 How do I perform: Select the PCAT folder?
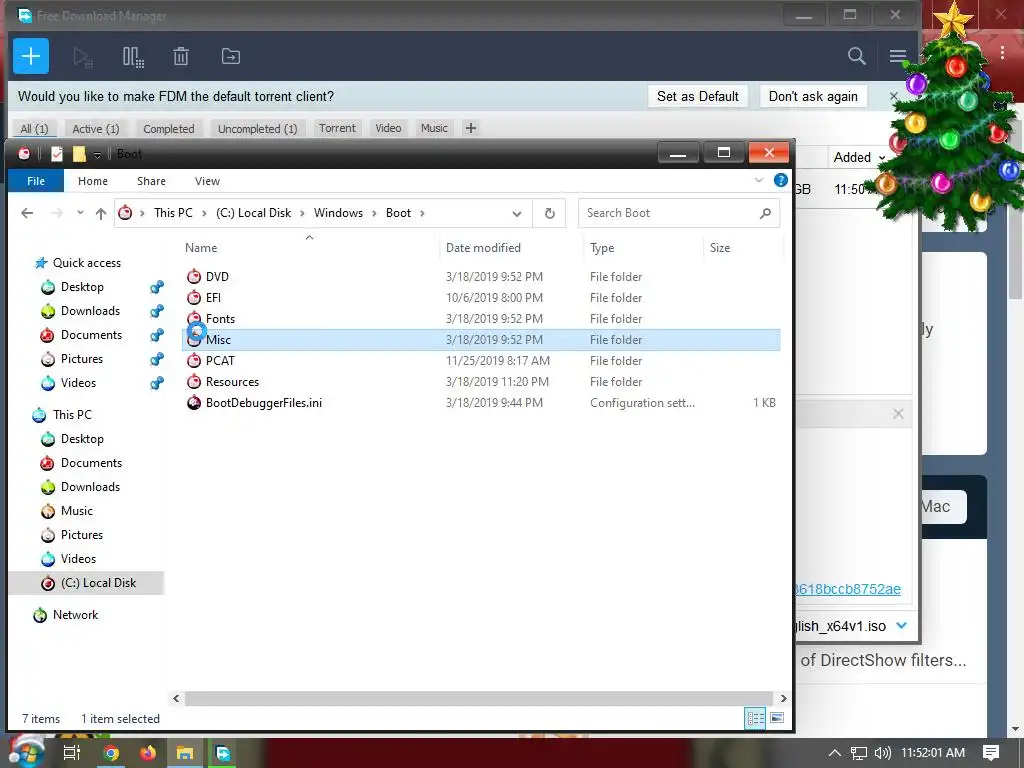click(481, 360)
